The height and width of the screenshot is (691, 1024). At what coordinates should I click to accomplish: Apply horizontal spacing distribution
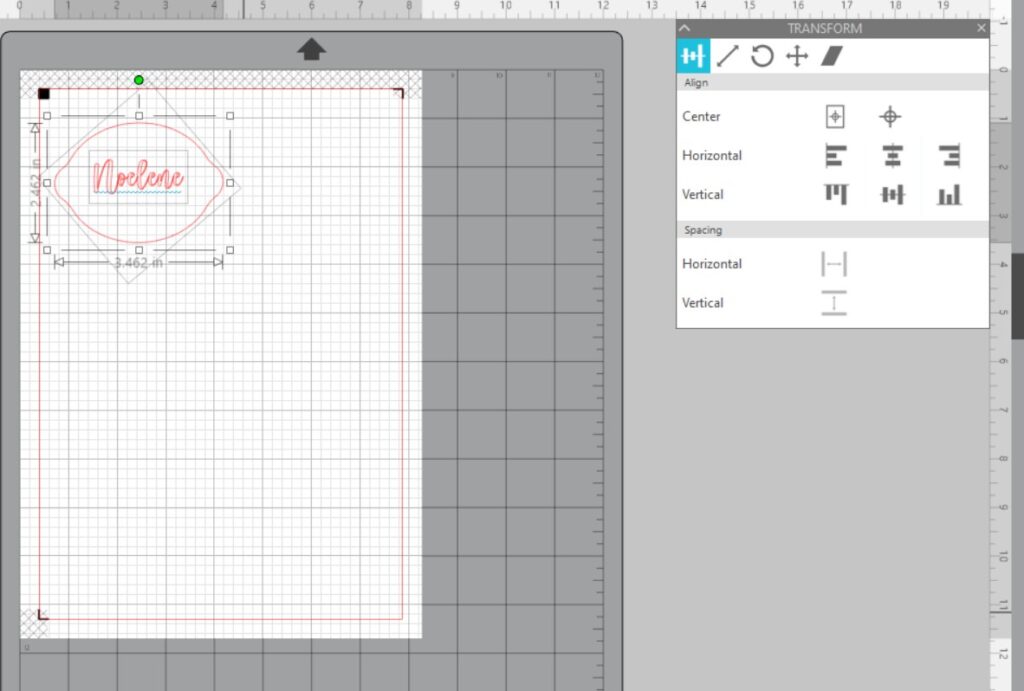(x=834, y=264)
